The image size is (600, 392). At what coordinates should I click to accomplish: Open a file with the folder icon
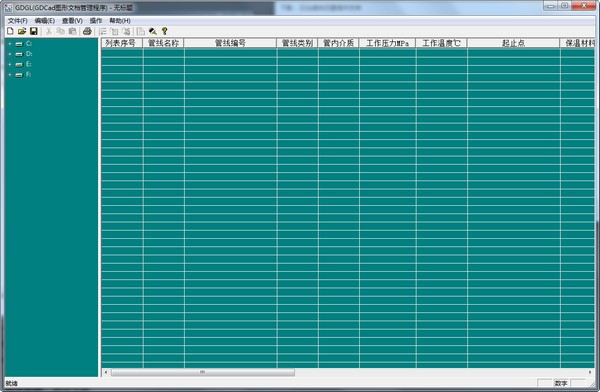[x=22, y=31]
